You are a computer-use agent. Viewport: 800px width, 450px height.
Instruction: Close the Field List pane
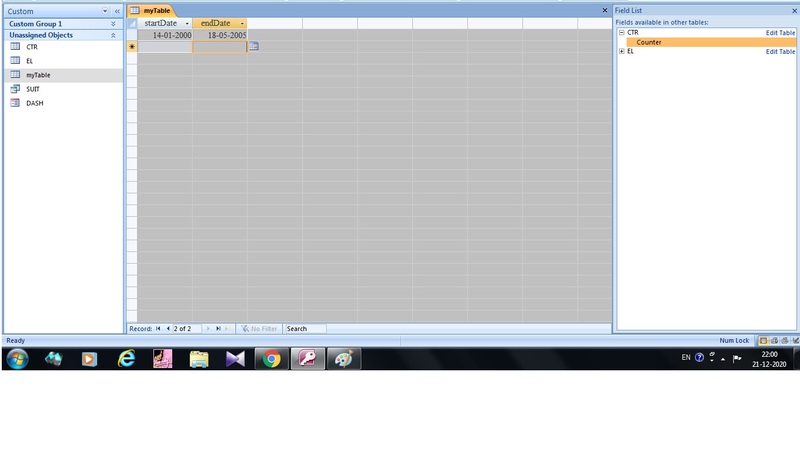click(794, 10)
